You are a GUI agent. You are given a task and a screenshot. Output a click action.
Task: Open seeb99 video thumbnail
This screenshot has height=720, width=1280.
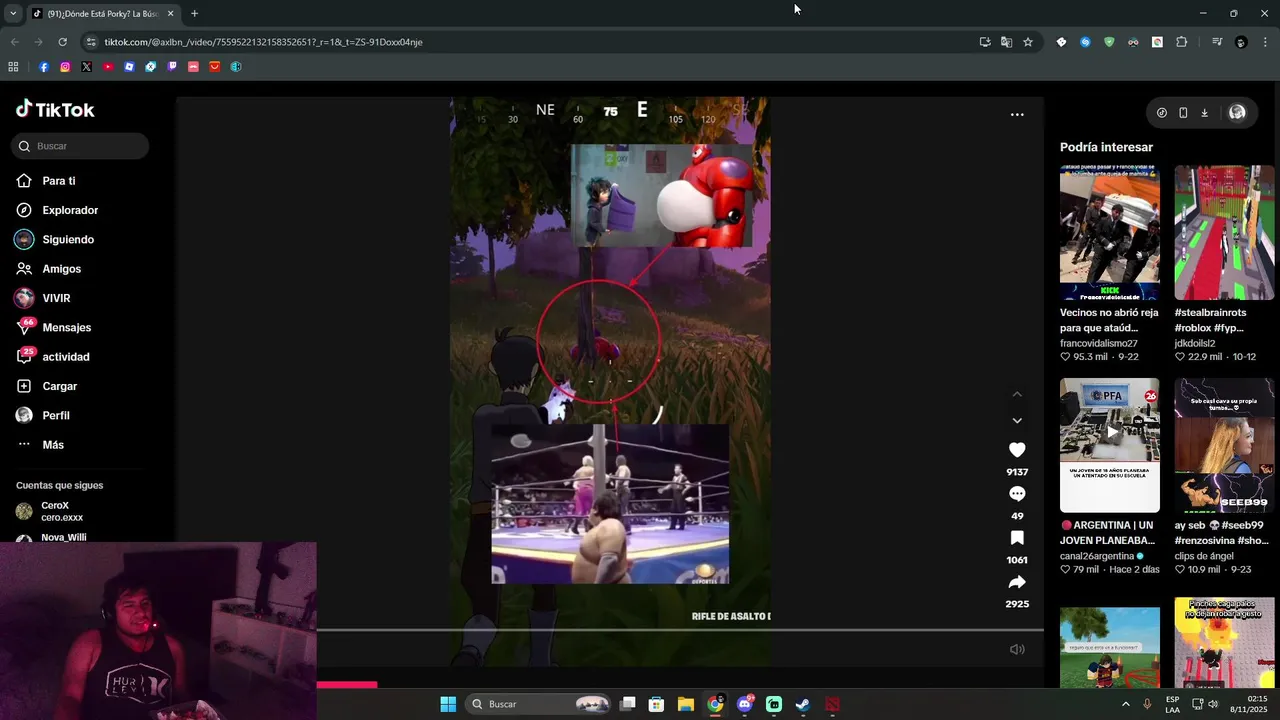(1224, 445)
